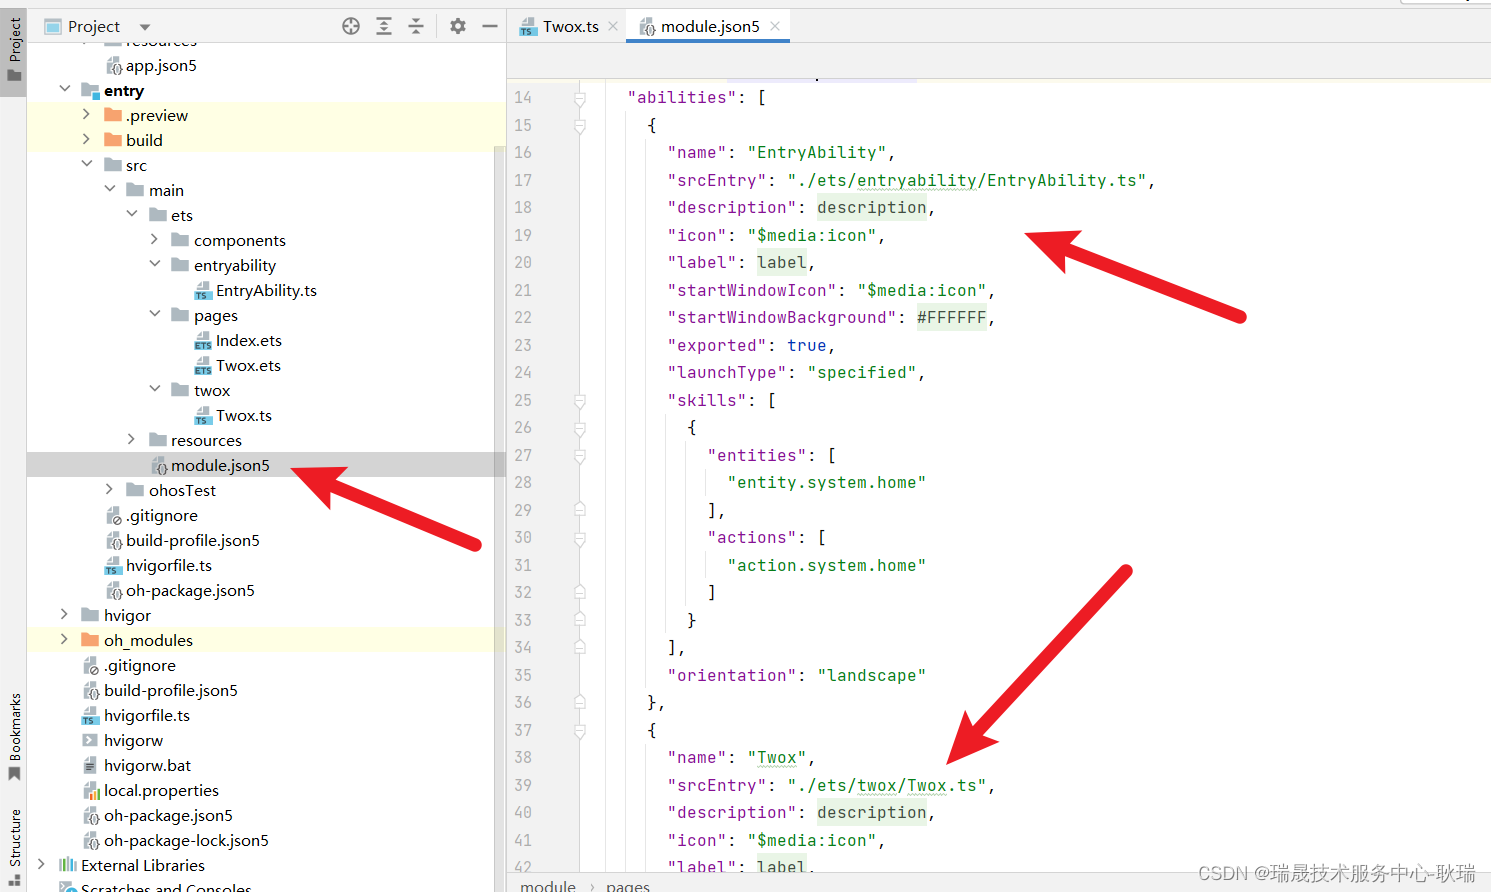
Task: Click the EntryAbility.ts file icon
Action: [203, 291]
